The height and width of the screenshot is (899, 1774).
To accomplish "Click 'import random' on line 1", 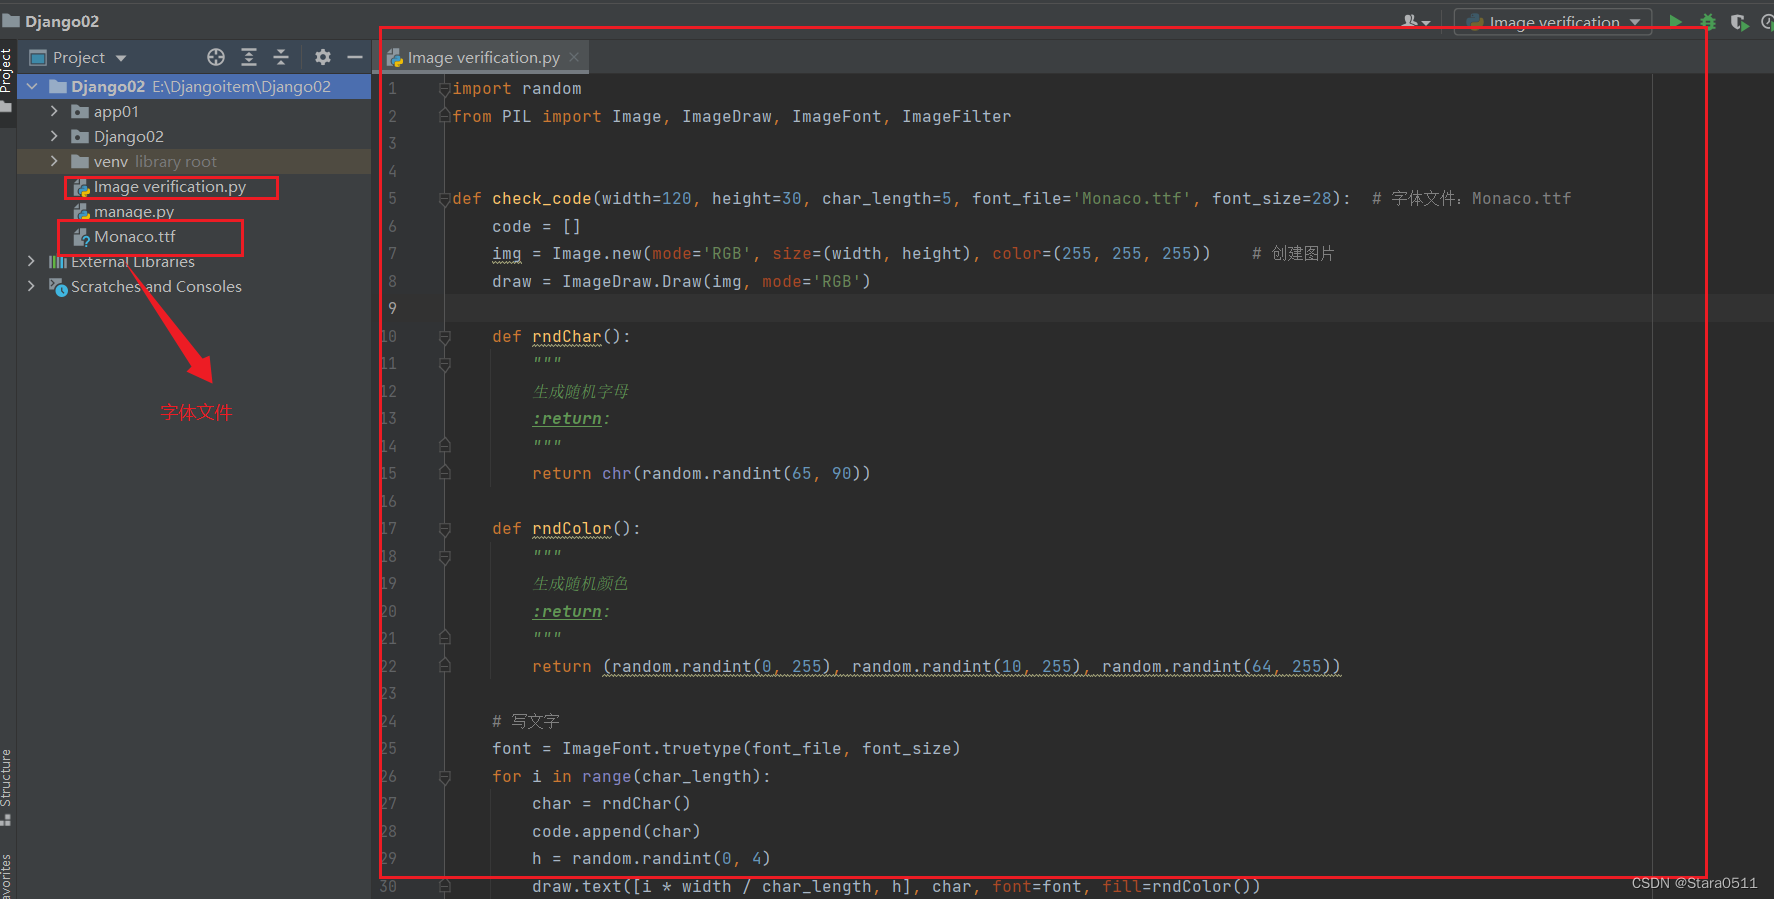I will 517,89.
